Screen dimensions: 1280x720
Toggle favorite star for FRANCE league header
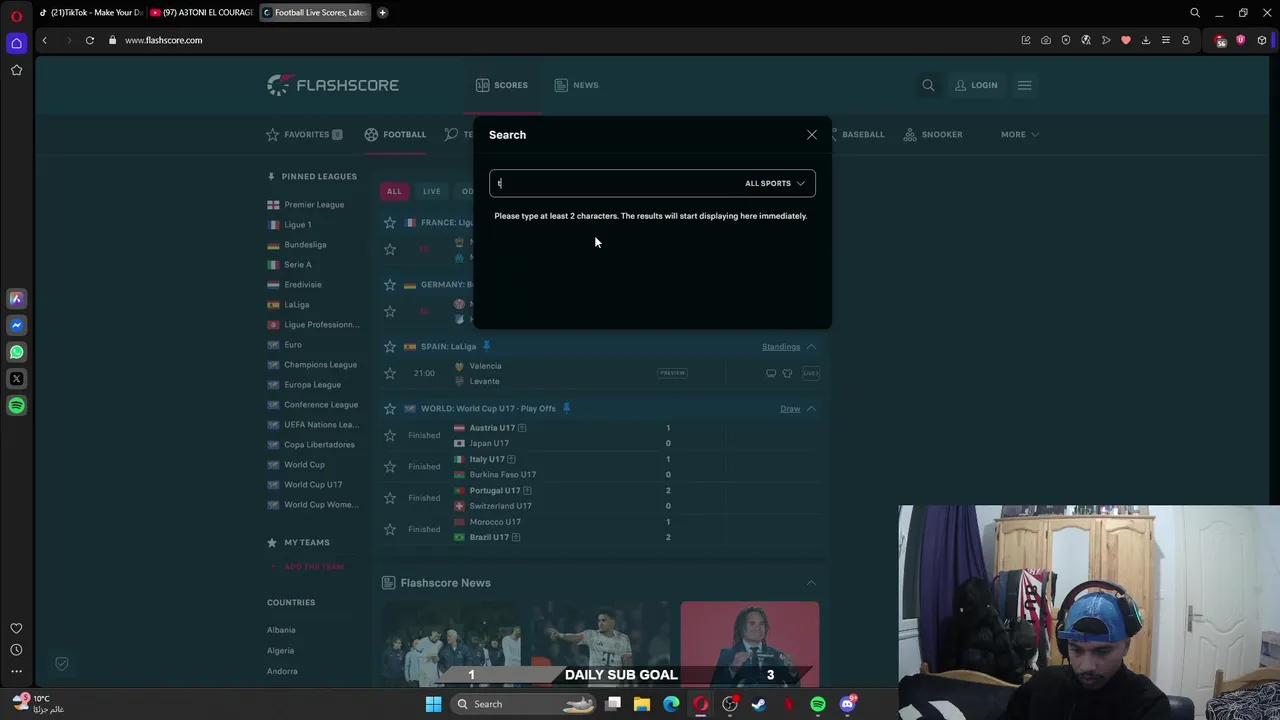pos(390,222)
